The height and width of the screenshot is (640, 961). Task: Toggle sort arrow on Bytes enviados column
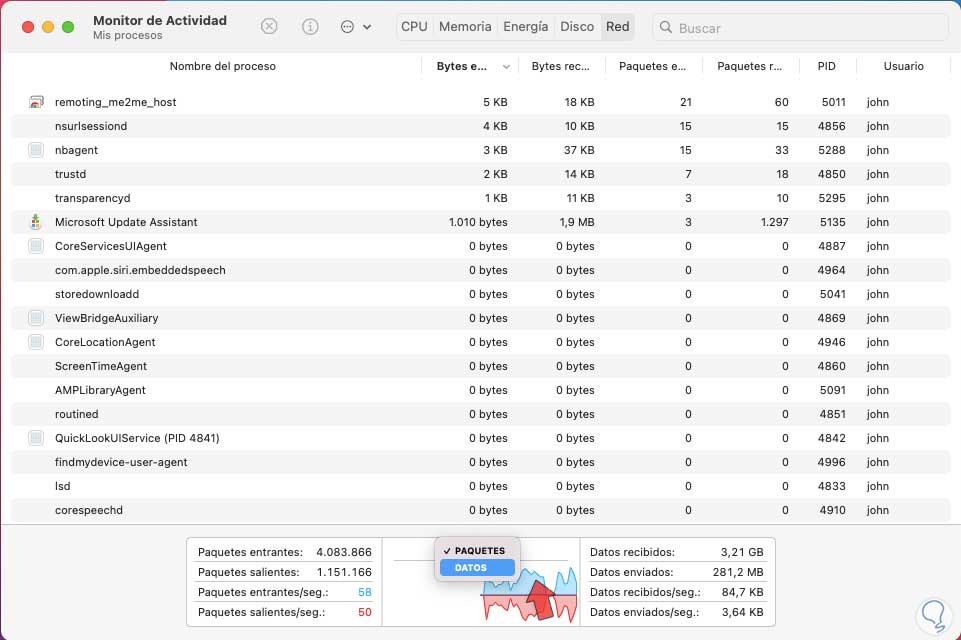click(x=506, y=67)
